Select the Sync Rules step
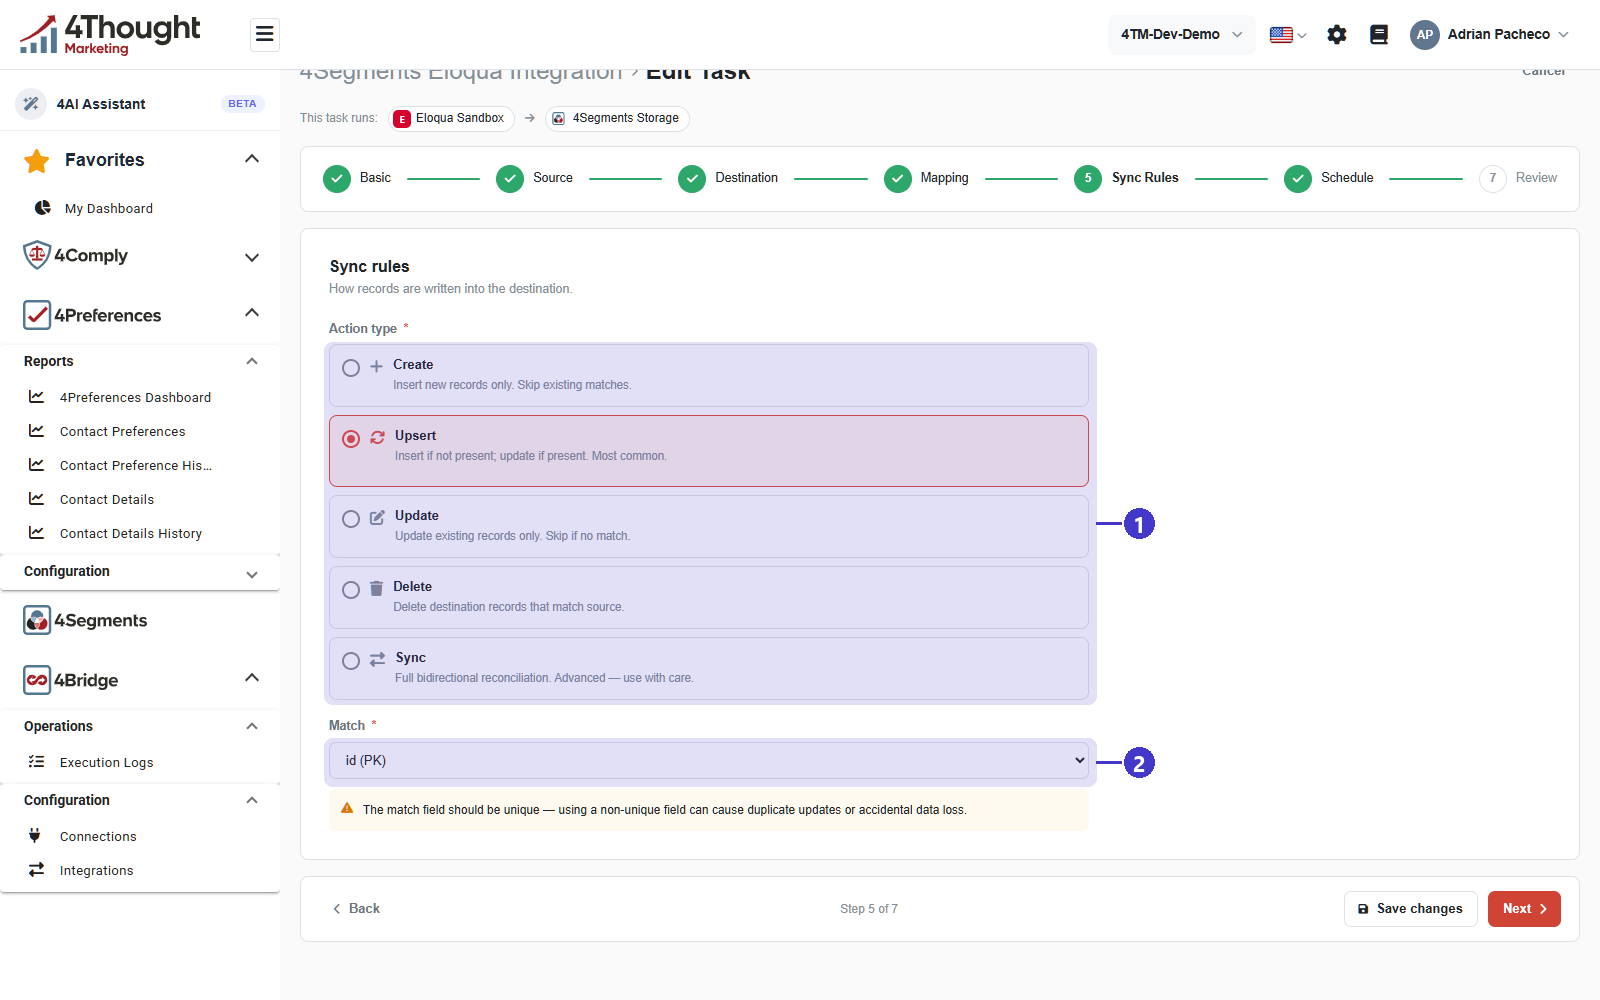Image resolution: width=1600 pixels, height=1000 pixels. point(1127,178)
